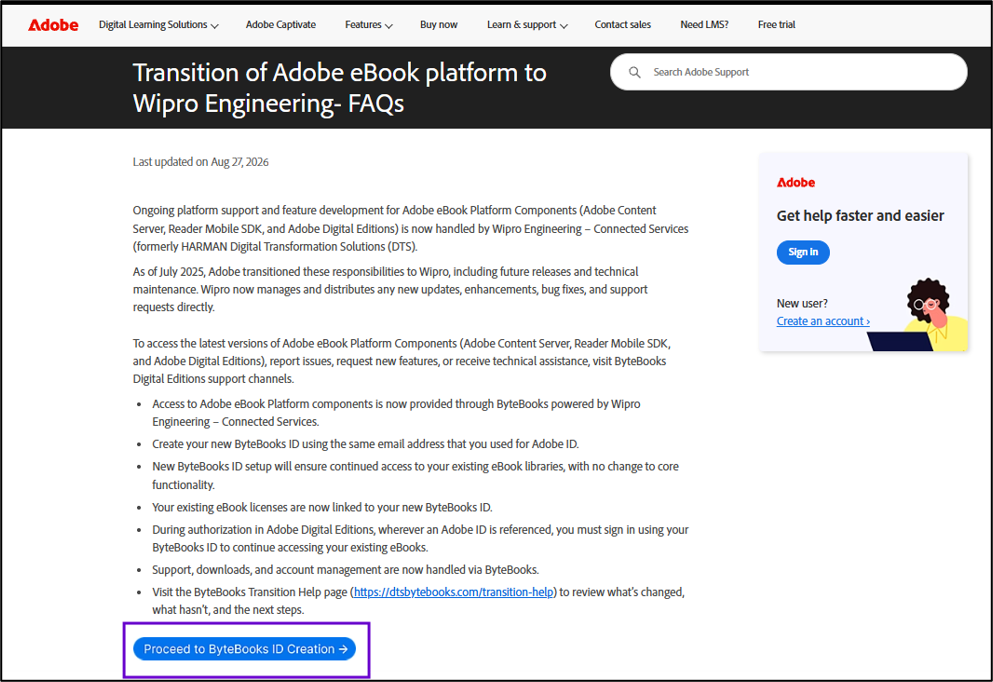Screen dimensions: 993x682
Task: Select the Need LMS? navigation item
Action: point(704,25)
